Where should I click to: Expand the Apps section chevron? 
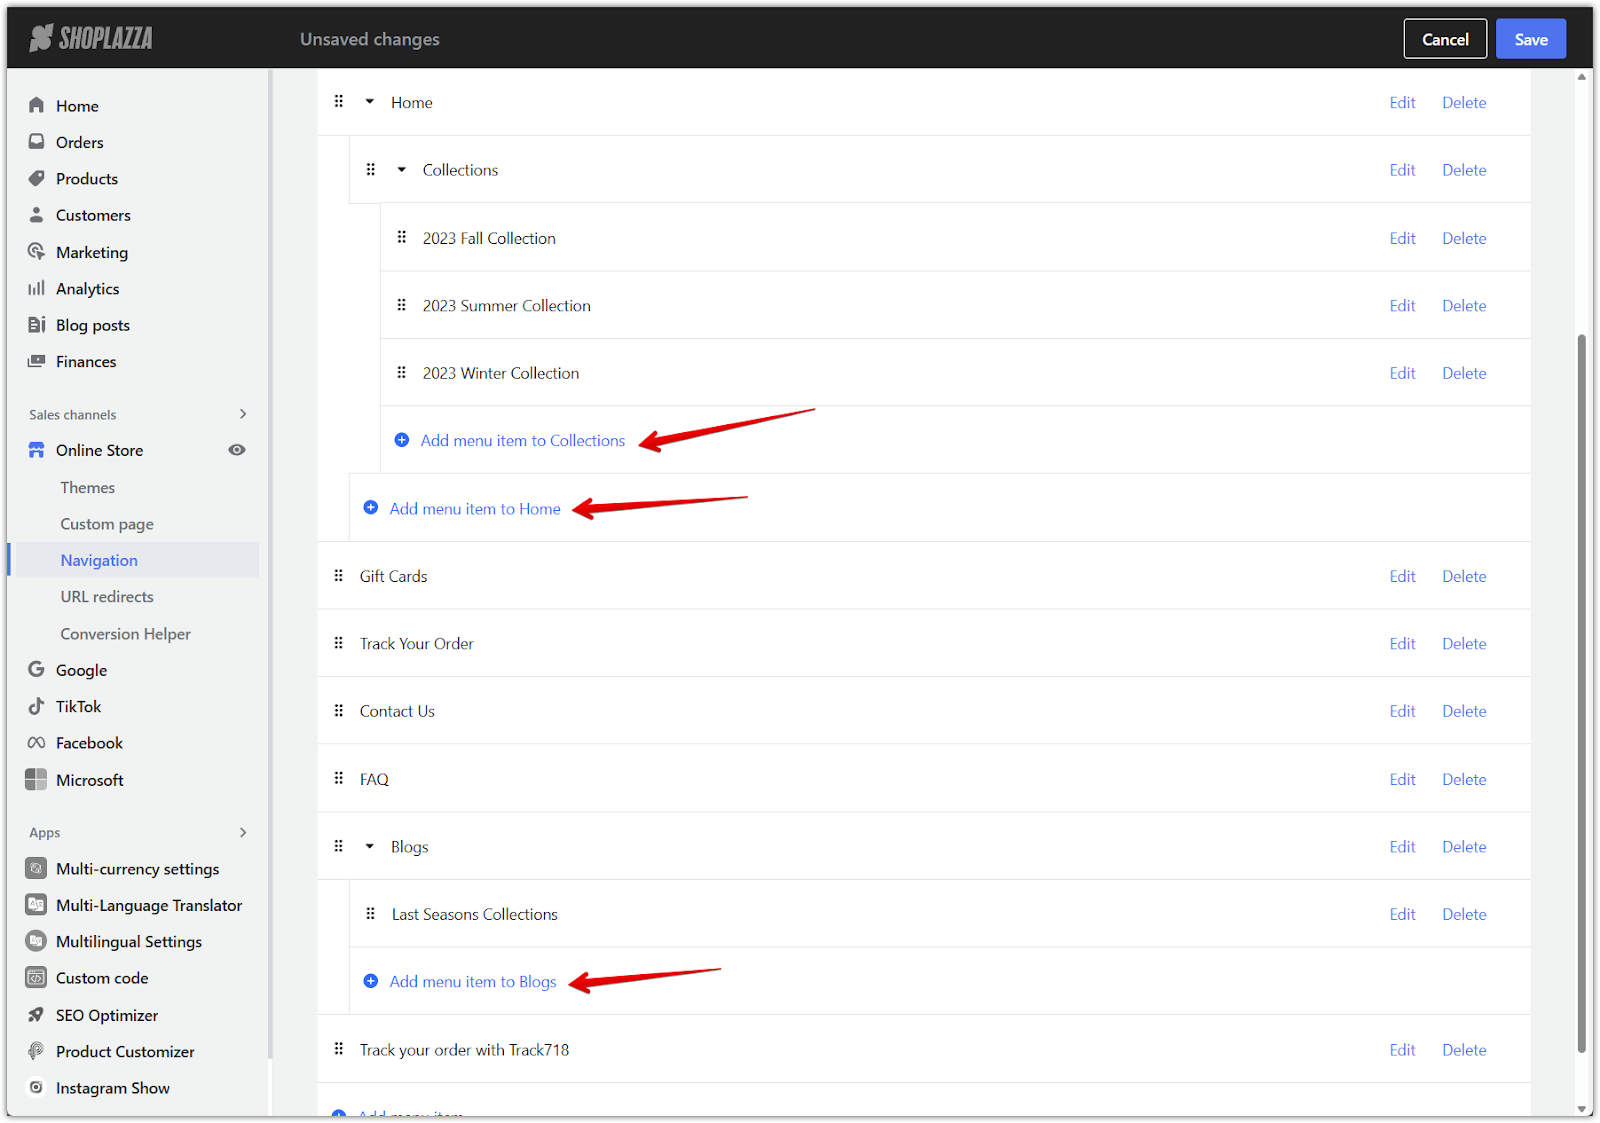click(243, 832)
